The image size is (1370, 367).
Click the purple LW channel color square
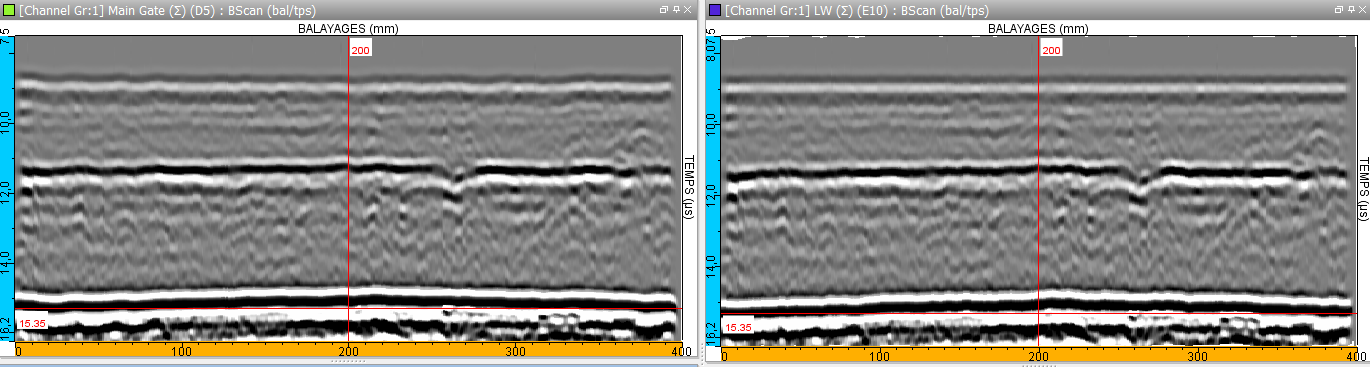[x=714, y=10]
